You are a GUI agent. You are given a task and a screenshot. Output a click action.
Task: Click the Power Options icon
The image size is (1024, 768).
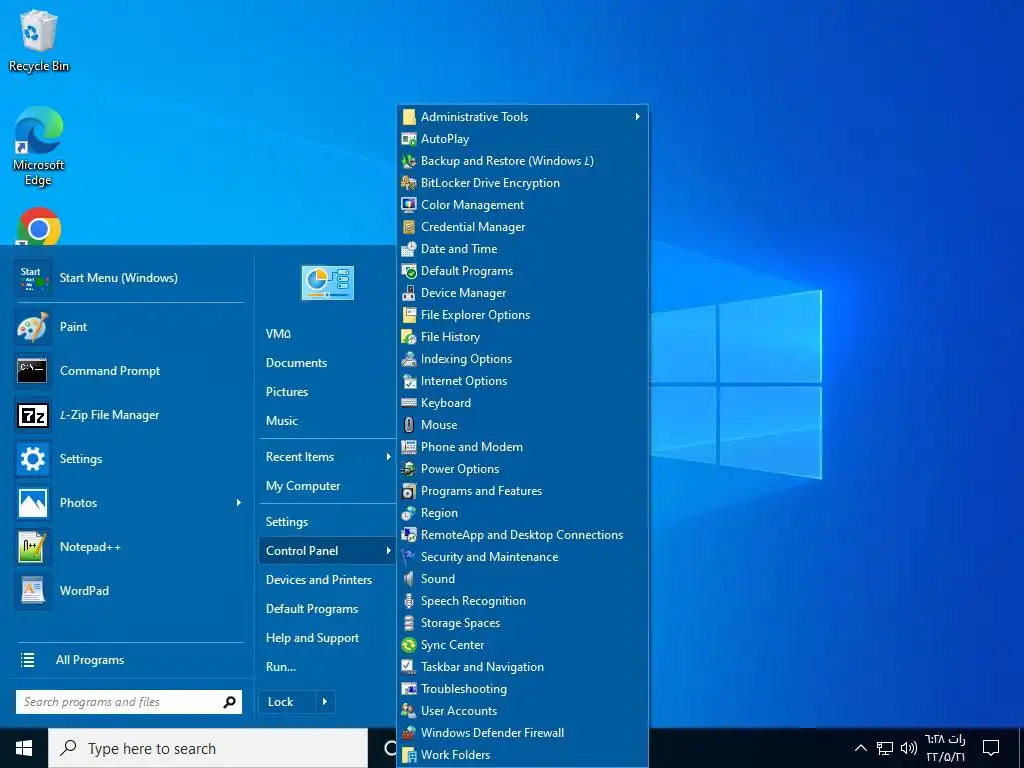pyautogui.click(x=409, y=469)
